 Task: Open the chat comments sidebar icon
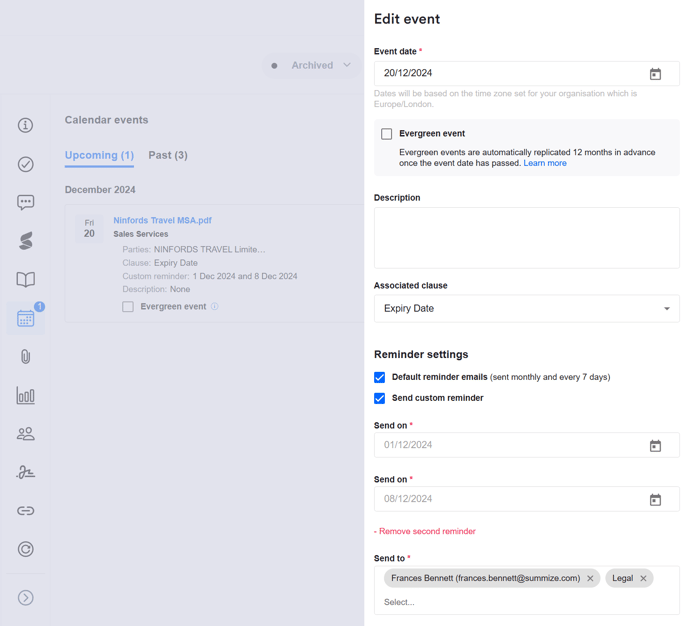click(x=26, y=202)
